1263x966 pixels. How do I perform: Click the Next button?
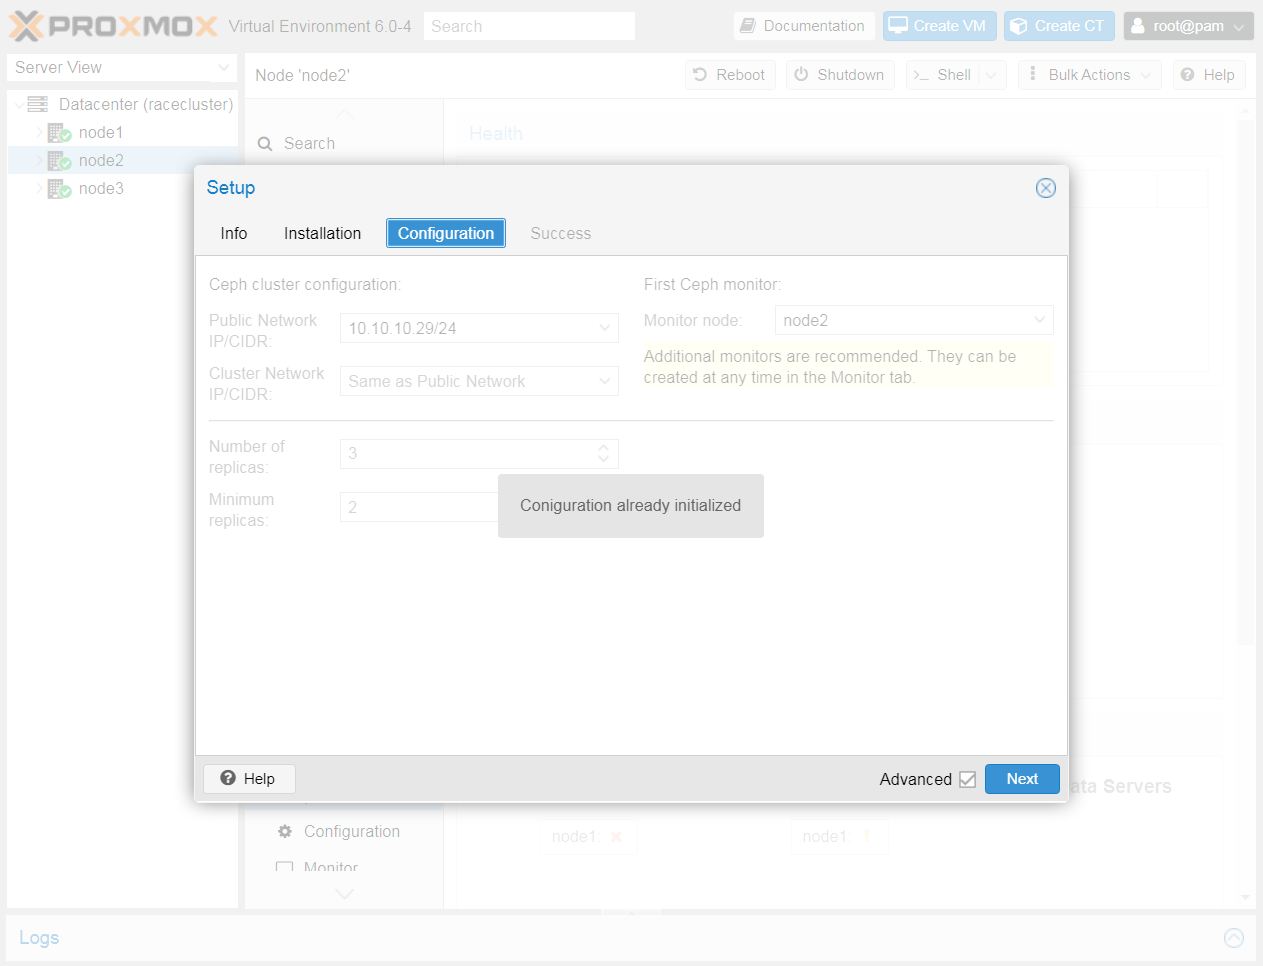1022,779
